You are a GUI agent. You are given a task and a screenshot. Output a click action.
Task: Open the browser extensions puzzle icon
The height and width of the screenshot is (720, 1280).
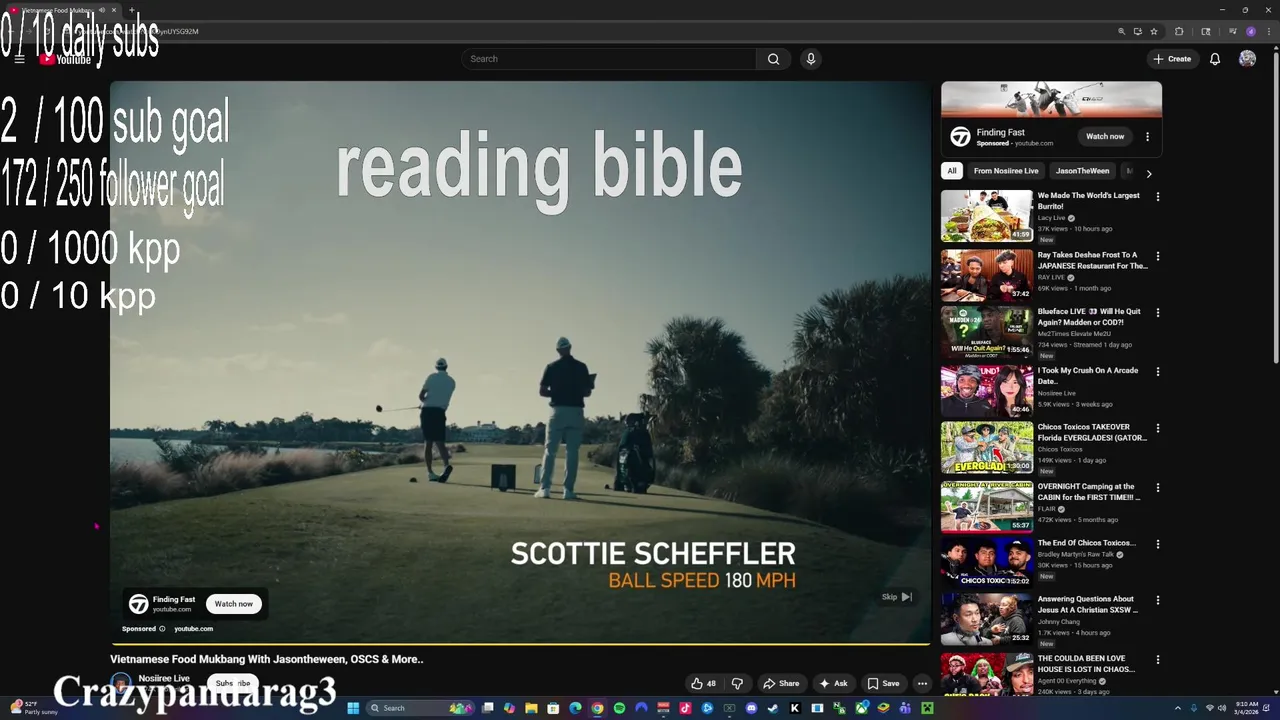pyautogui.click(x=1179, y=31)
